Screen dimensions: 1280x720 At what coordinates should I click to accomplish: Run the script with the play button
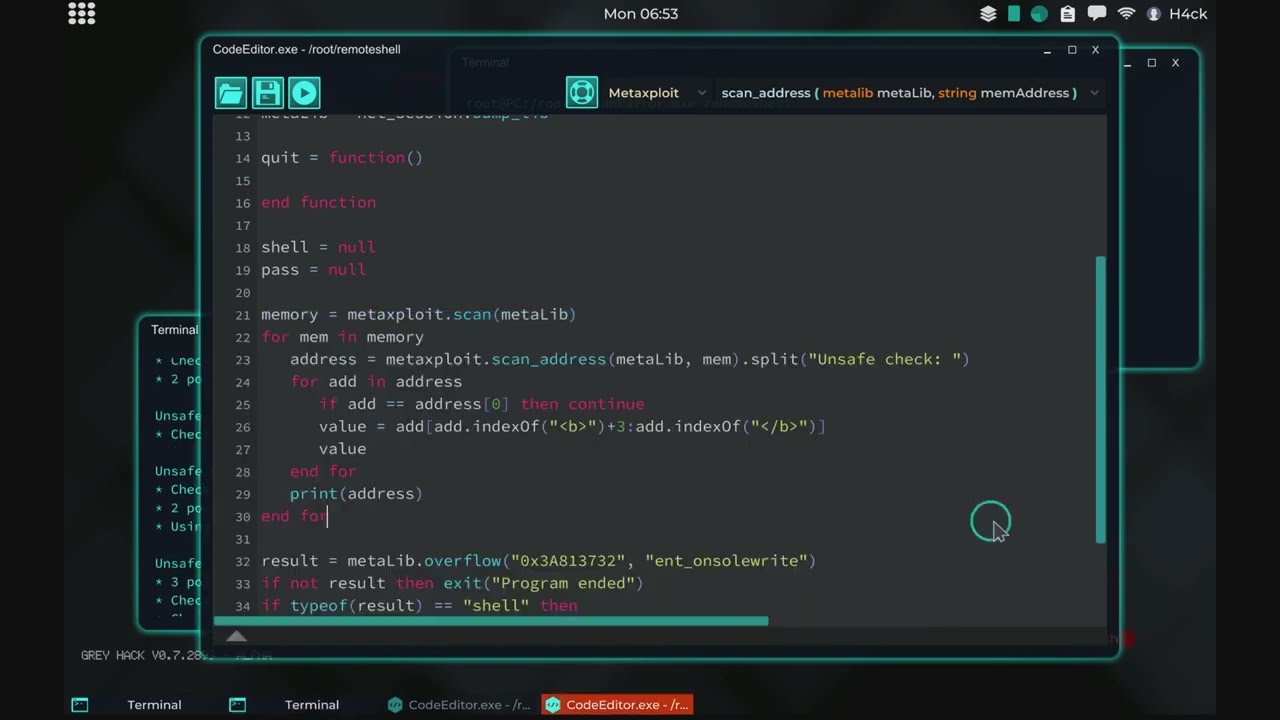point(305,93)
